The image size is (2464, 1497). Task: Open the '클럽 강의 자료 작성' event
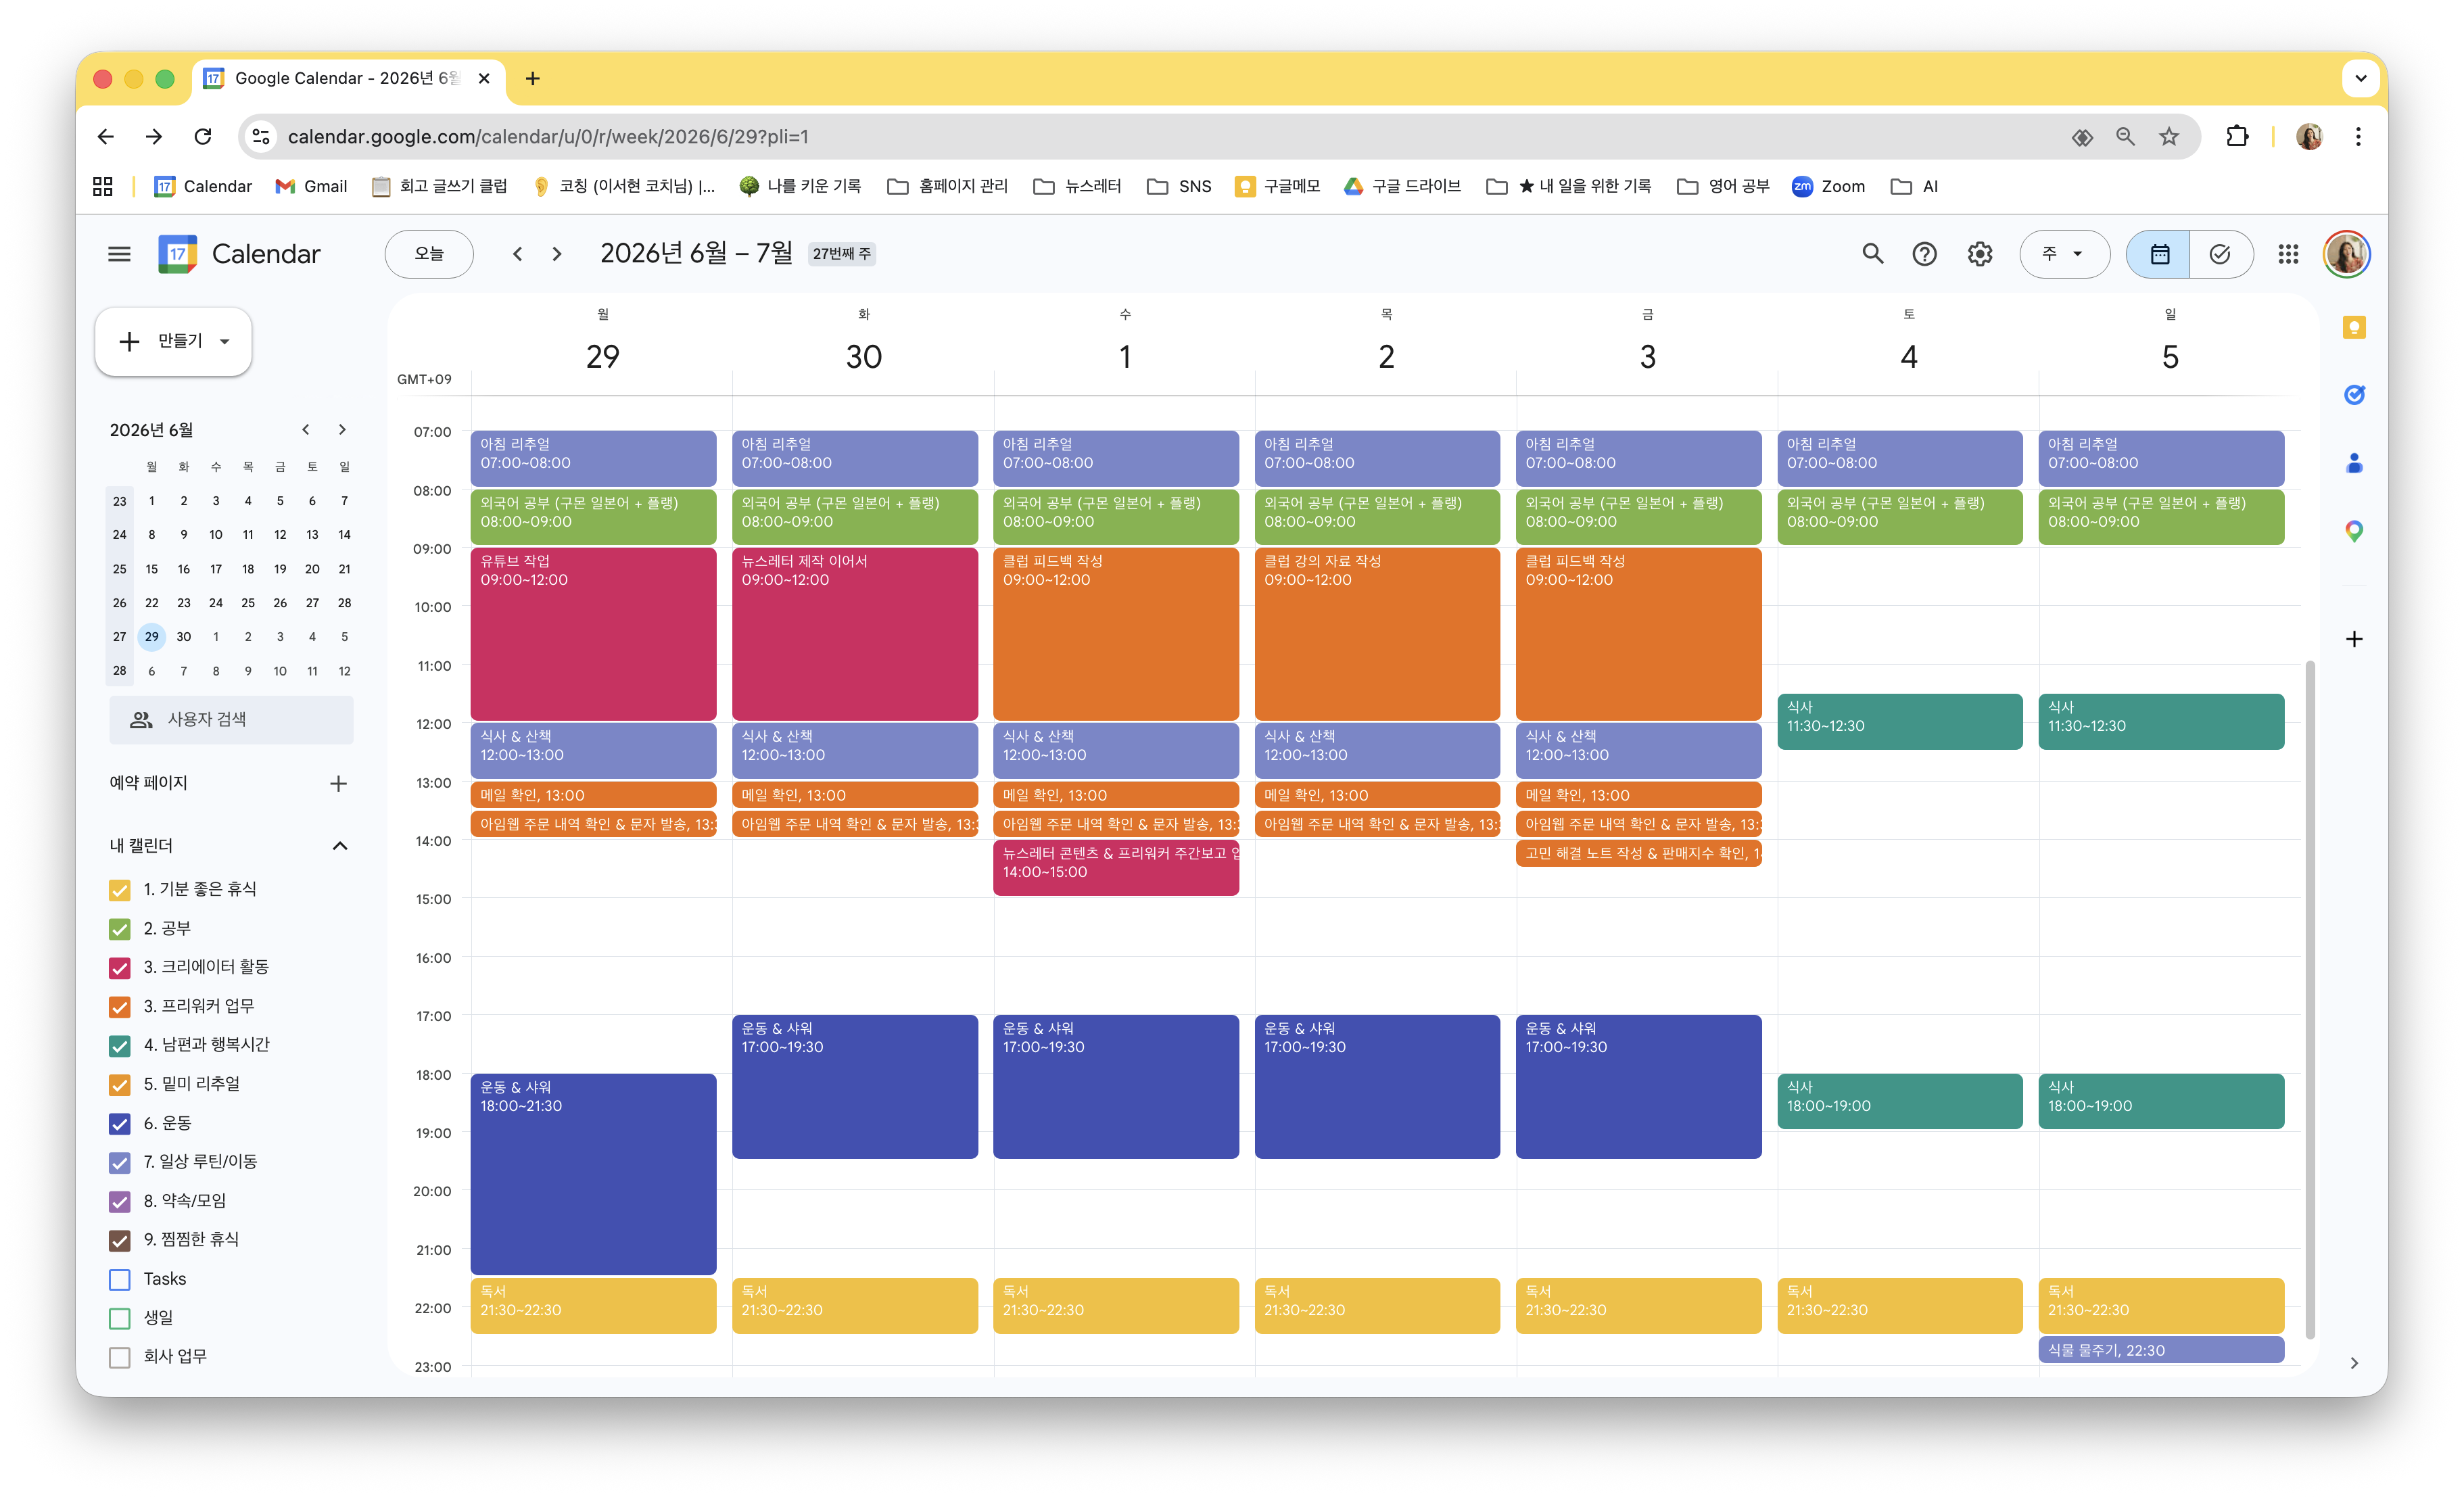point(1377,634)
